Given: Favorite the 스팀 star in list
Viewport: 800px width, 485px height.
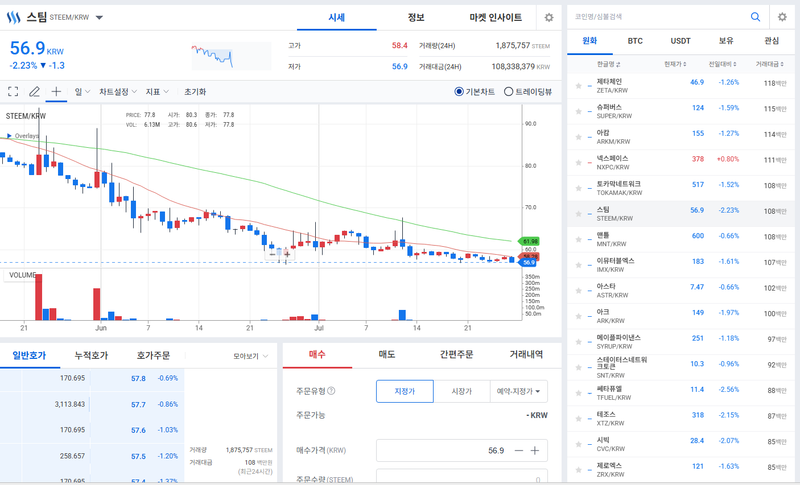Looking at the screenshot, I should [579, 214].
